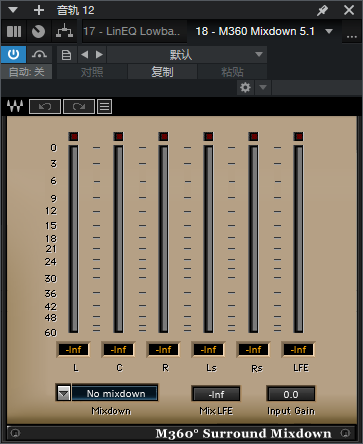Open the Mixdown mode dropdown arrow
The image size is (363, 444).
63,393
